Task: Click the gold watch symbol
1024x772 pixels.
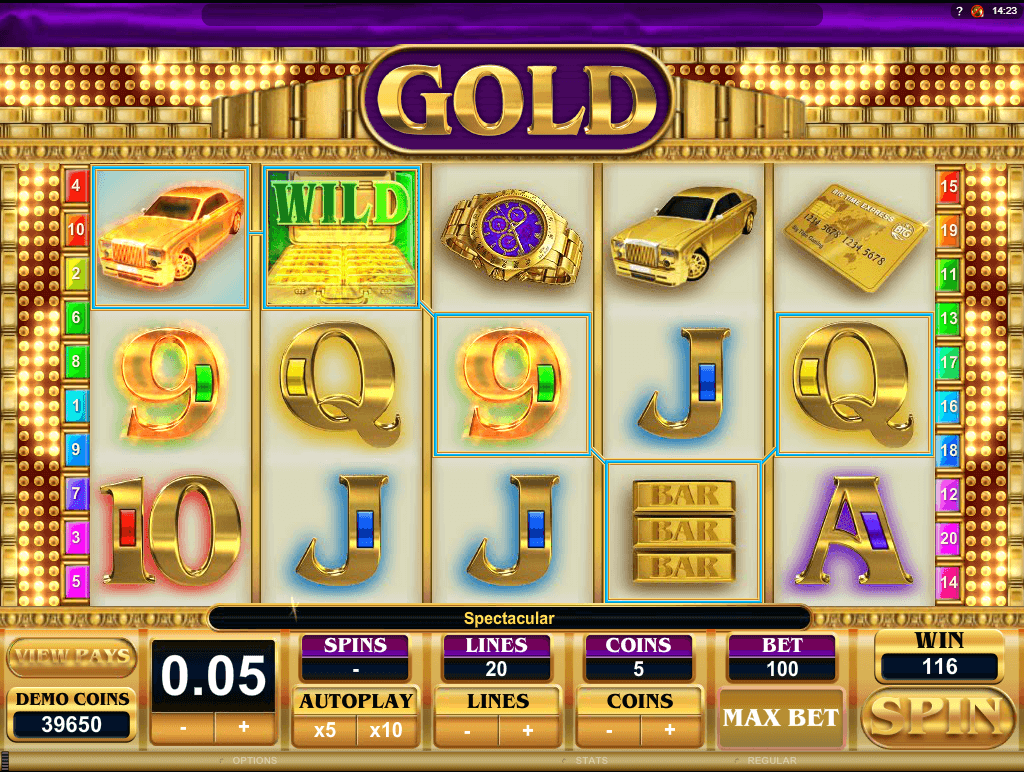Action: (x=511, y=236)
